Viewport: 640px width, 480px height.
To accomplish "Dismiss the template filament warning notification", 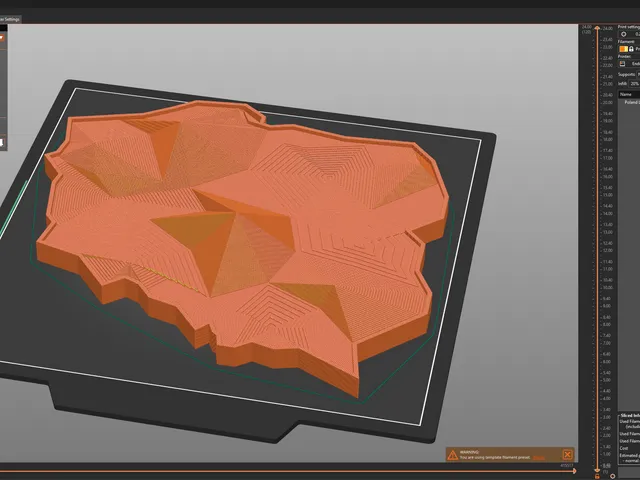I will pyautogui.click(x=567, y=454).
